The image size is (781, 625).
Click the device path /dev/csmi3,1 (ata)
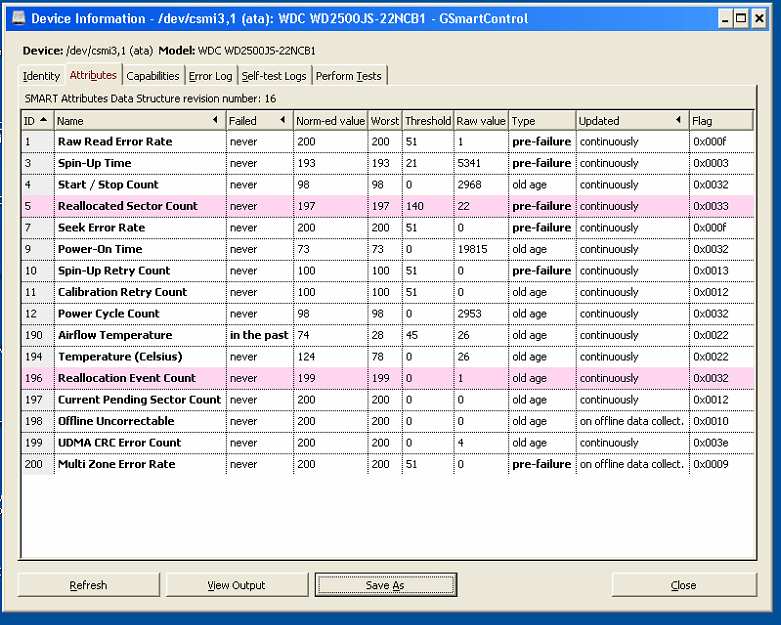(x=109, y=51)
